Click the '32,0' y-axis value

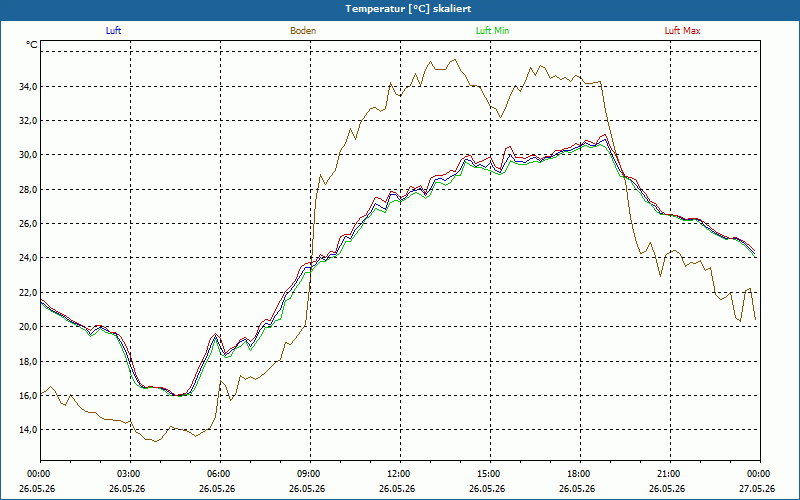pos(28,121)
